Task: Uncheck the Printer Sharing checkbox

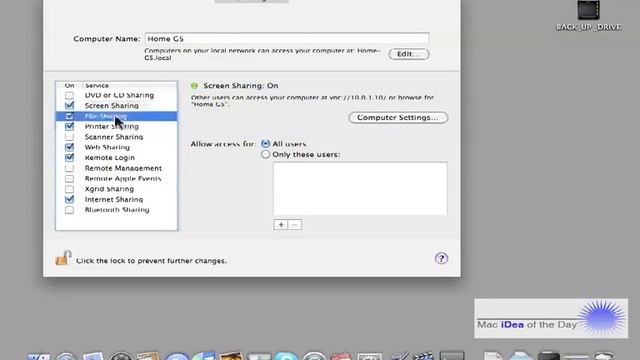Action: (x=69, y=127)
